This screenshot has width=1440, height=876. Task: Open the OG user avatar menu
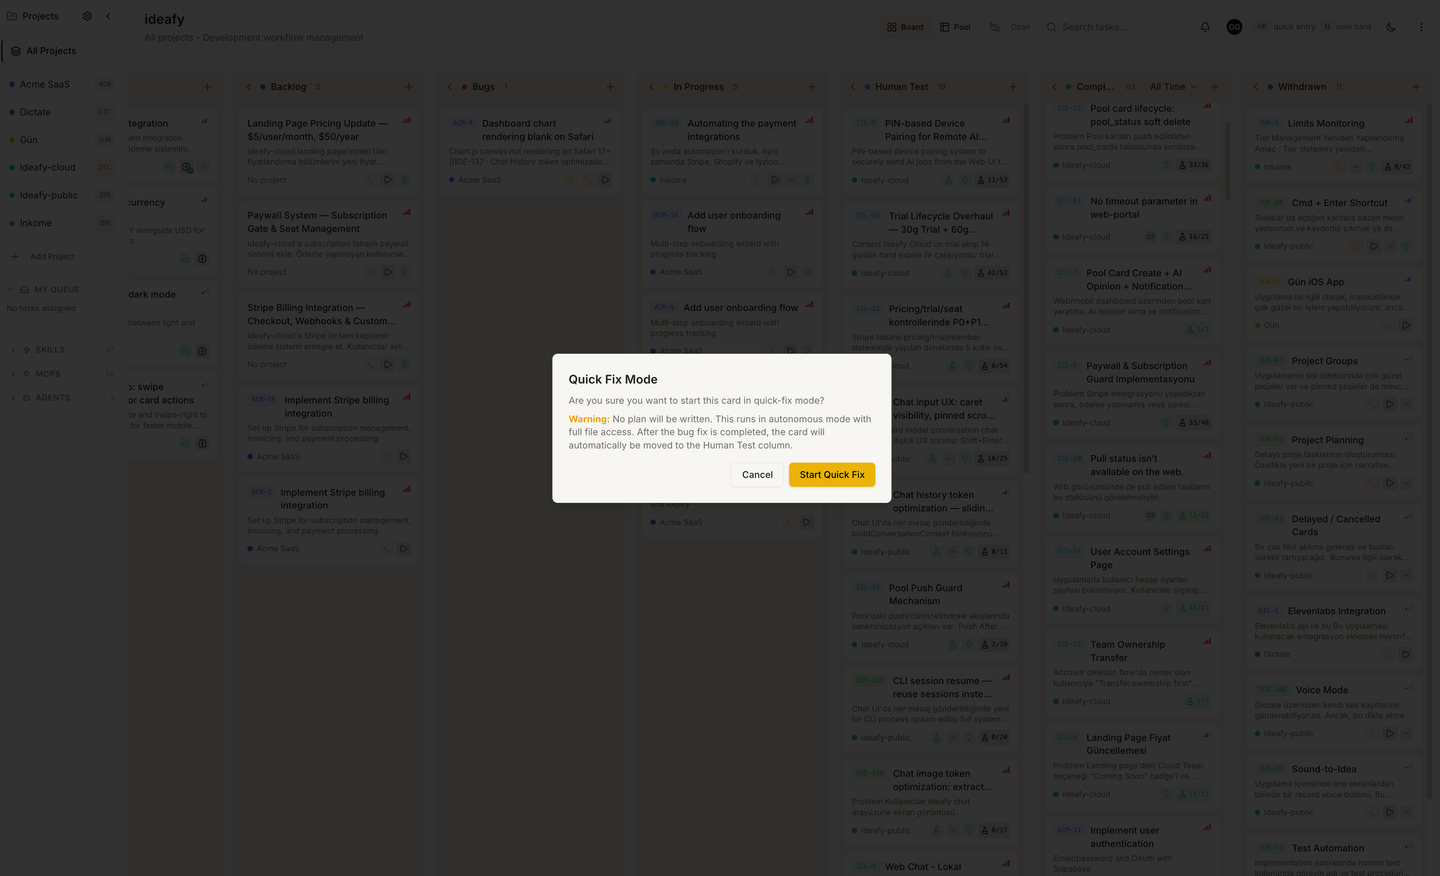click(x=1234, y=27)
